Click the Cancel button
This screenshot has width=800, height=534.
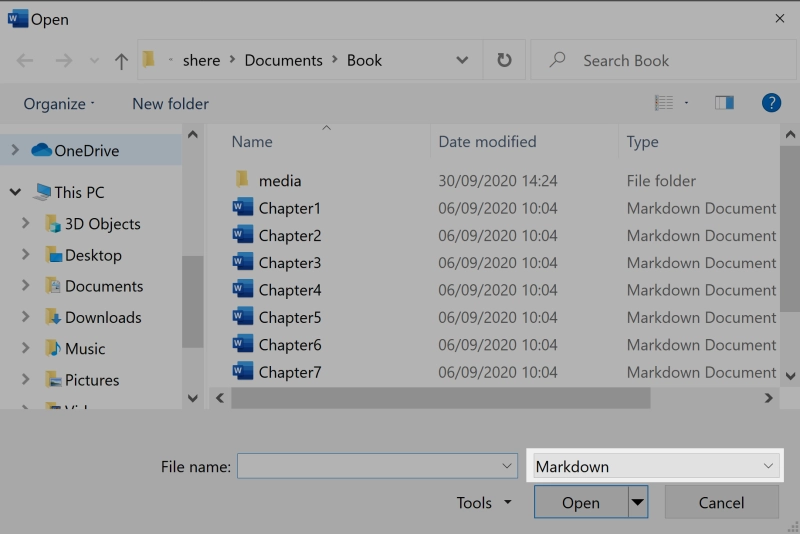coord(721,502)
